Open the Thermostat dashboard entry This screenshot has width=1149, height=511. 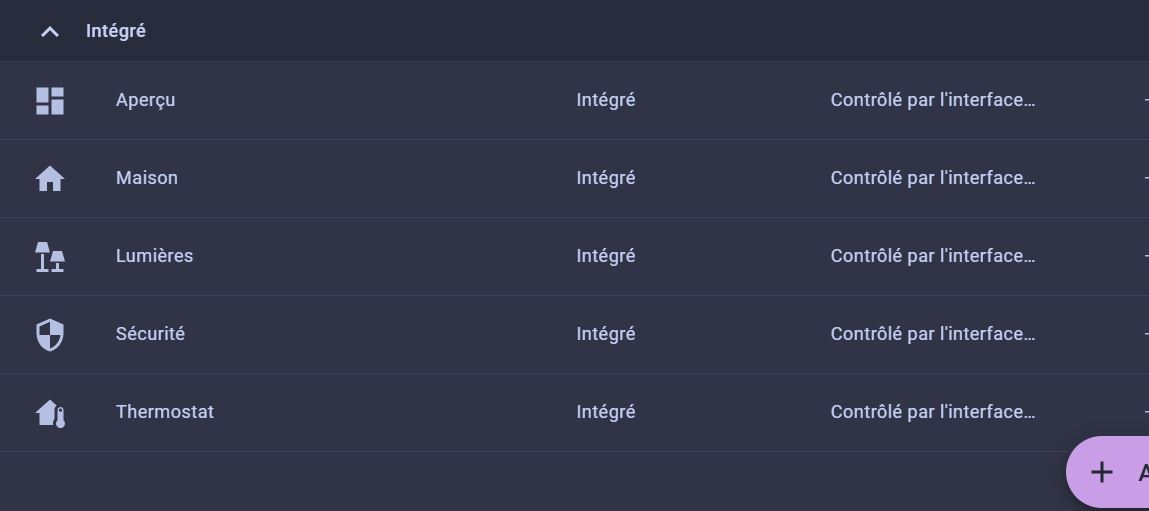165,412
